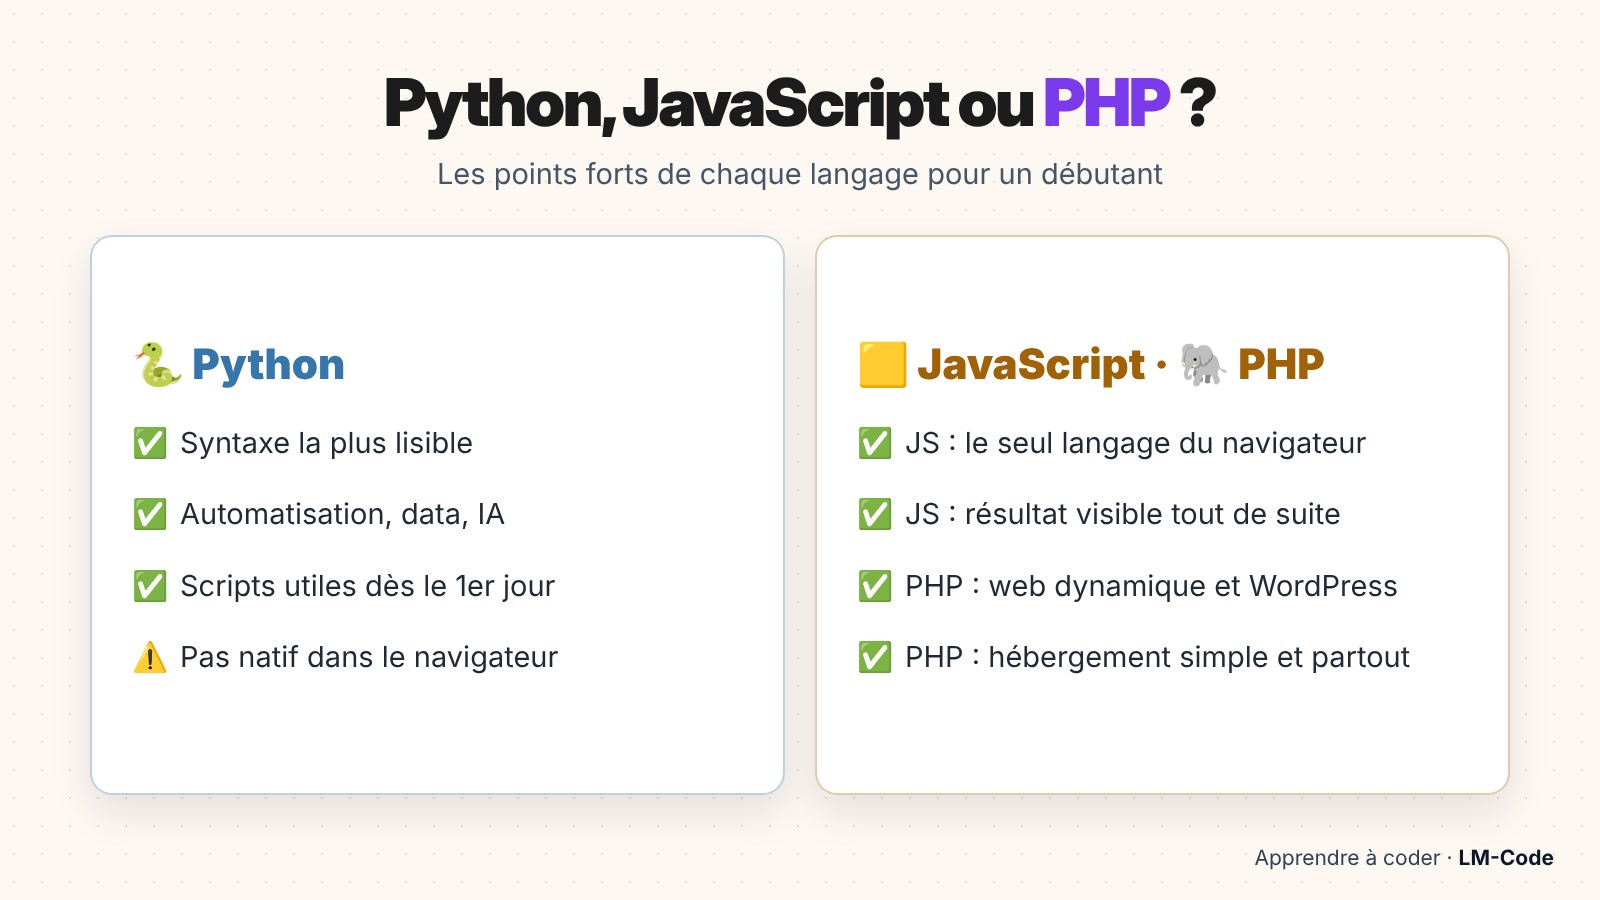
Task: Click the text 'Scripts utiles dès le 1er jour'
Action: (x=367, y=586)
